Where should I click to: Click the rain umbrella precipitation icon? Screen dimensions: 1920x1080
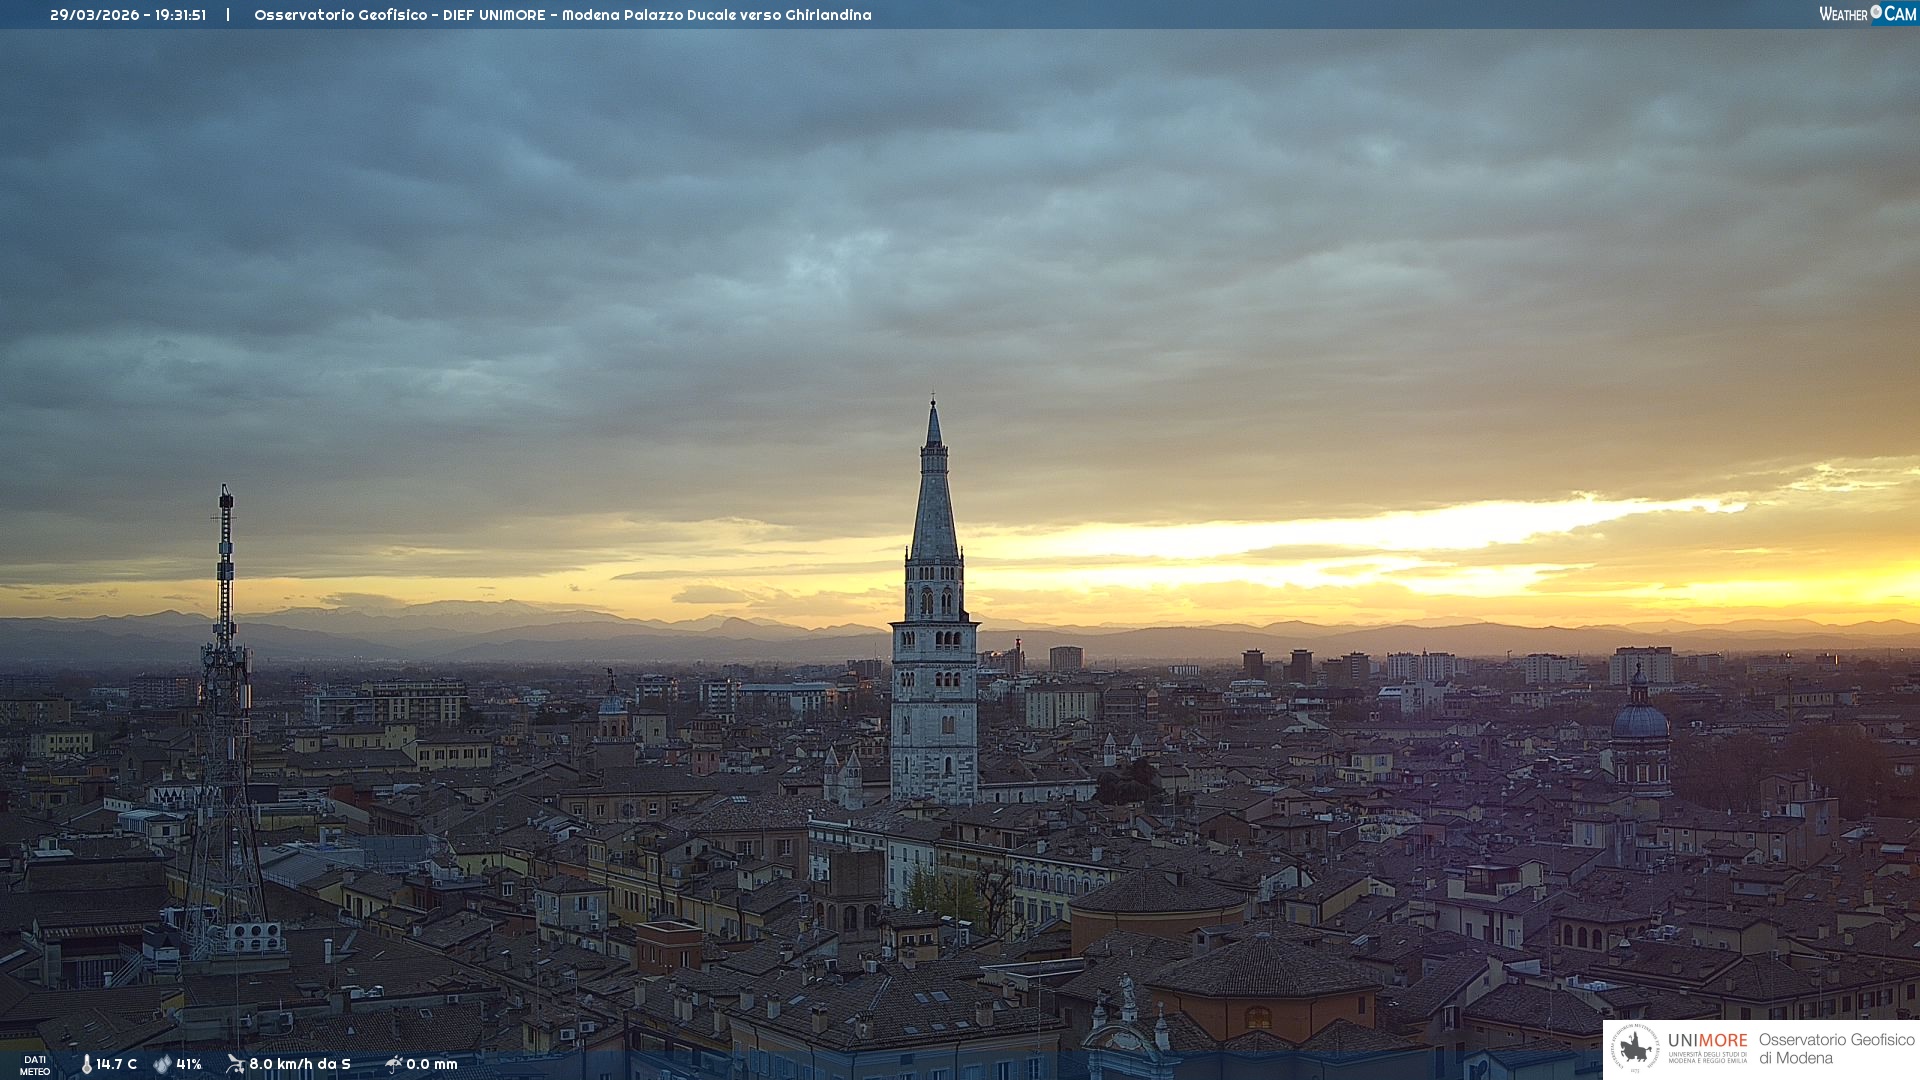pyautogui.click(x=393, y=1064)
